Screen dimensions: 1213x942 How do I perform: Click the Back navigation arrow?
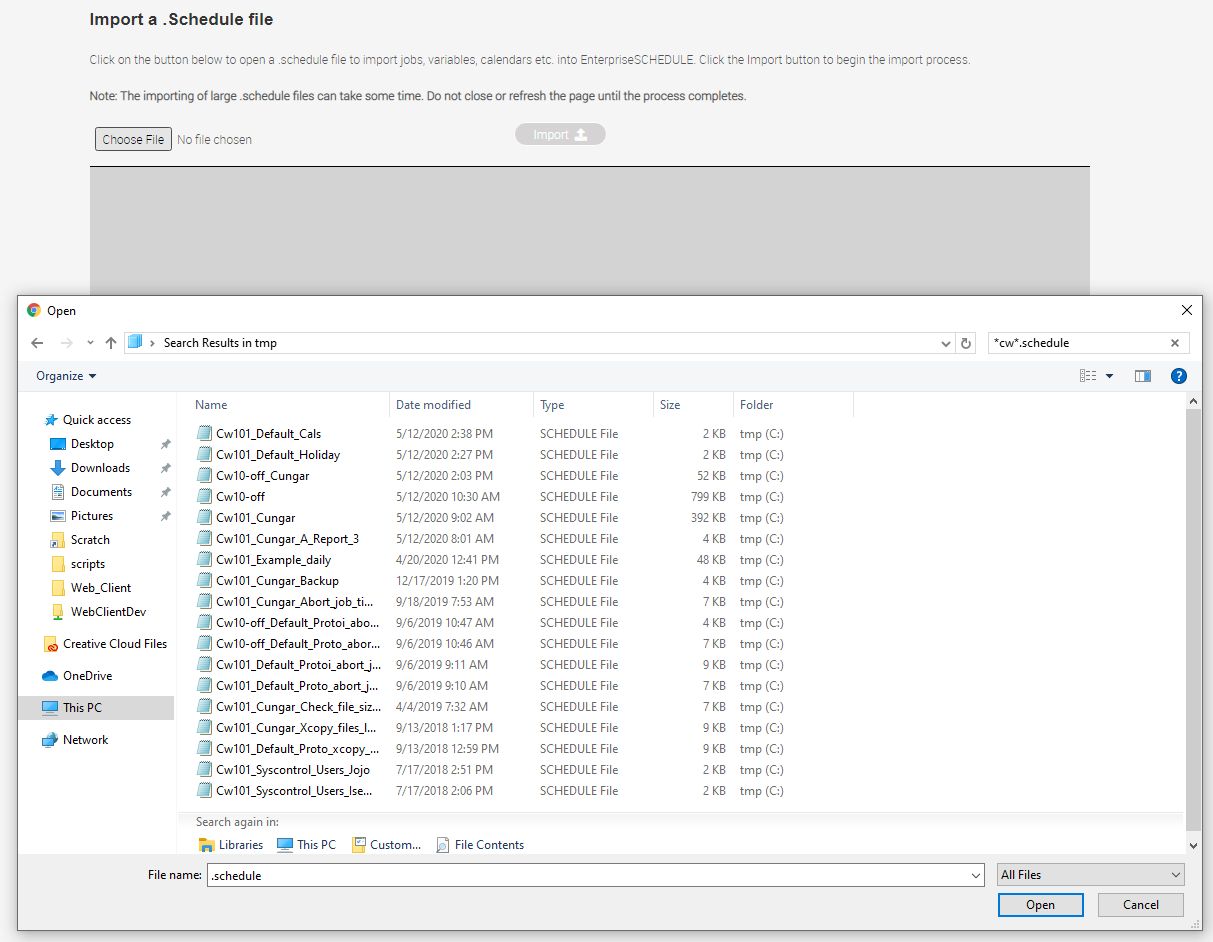(37, 343)
